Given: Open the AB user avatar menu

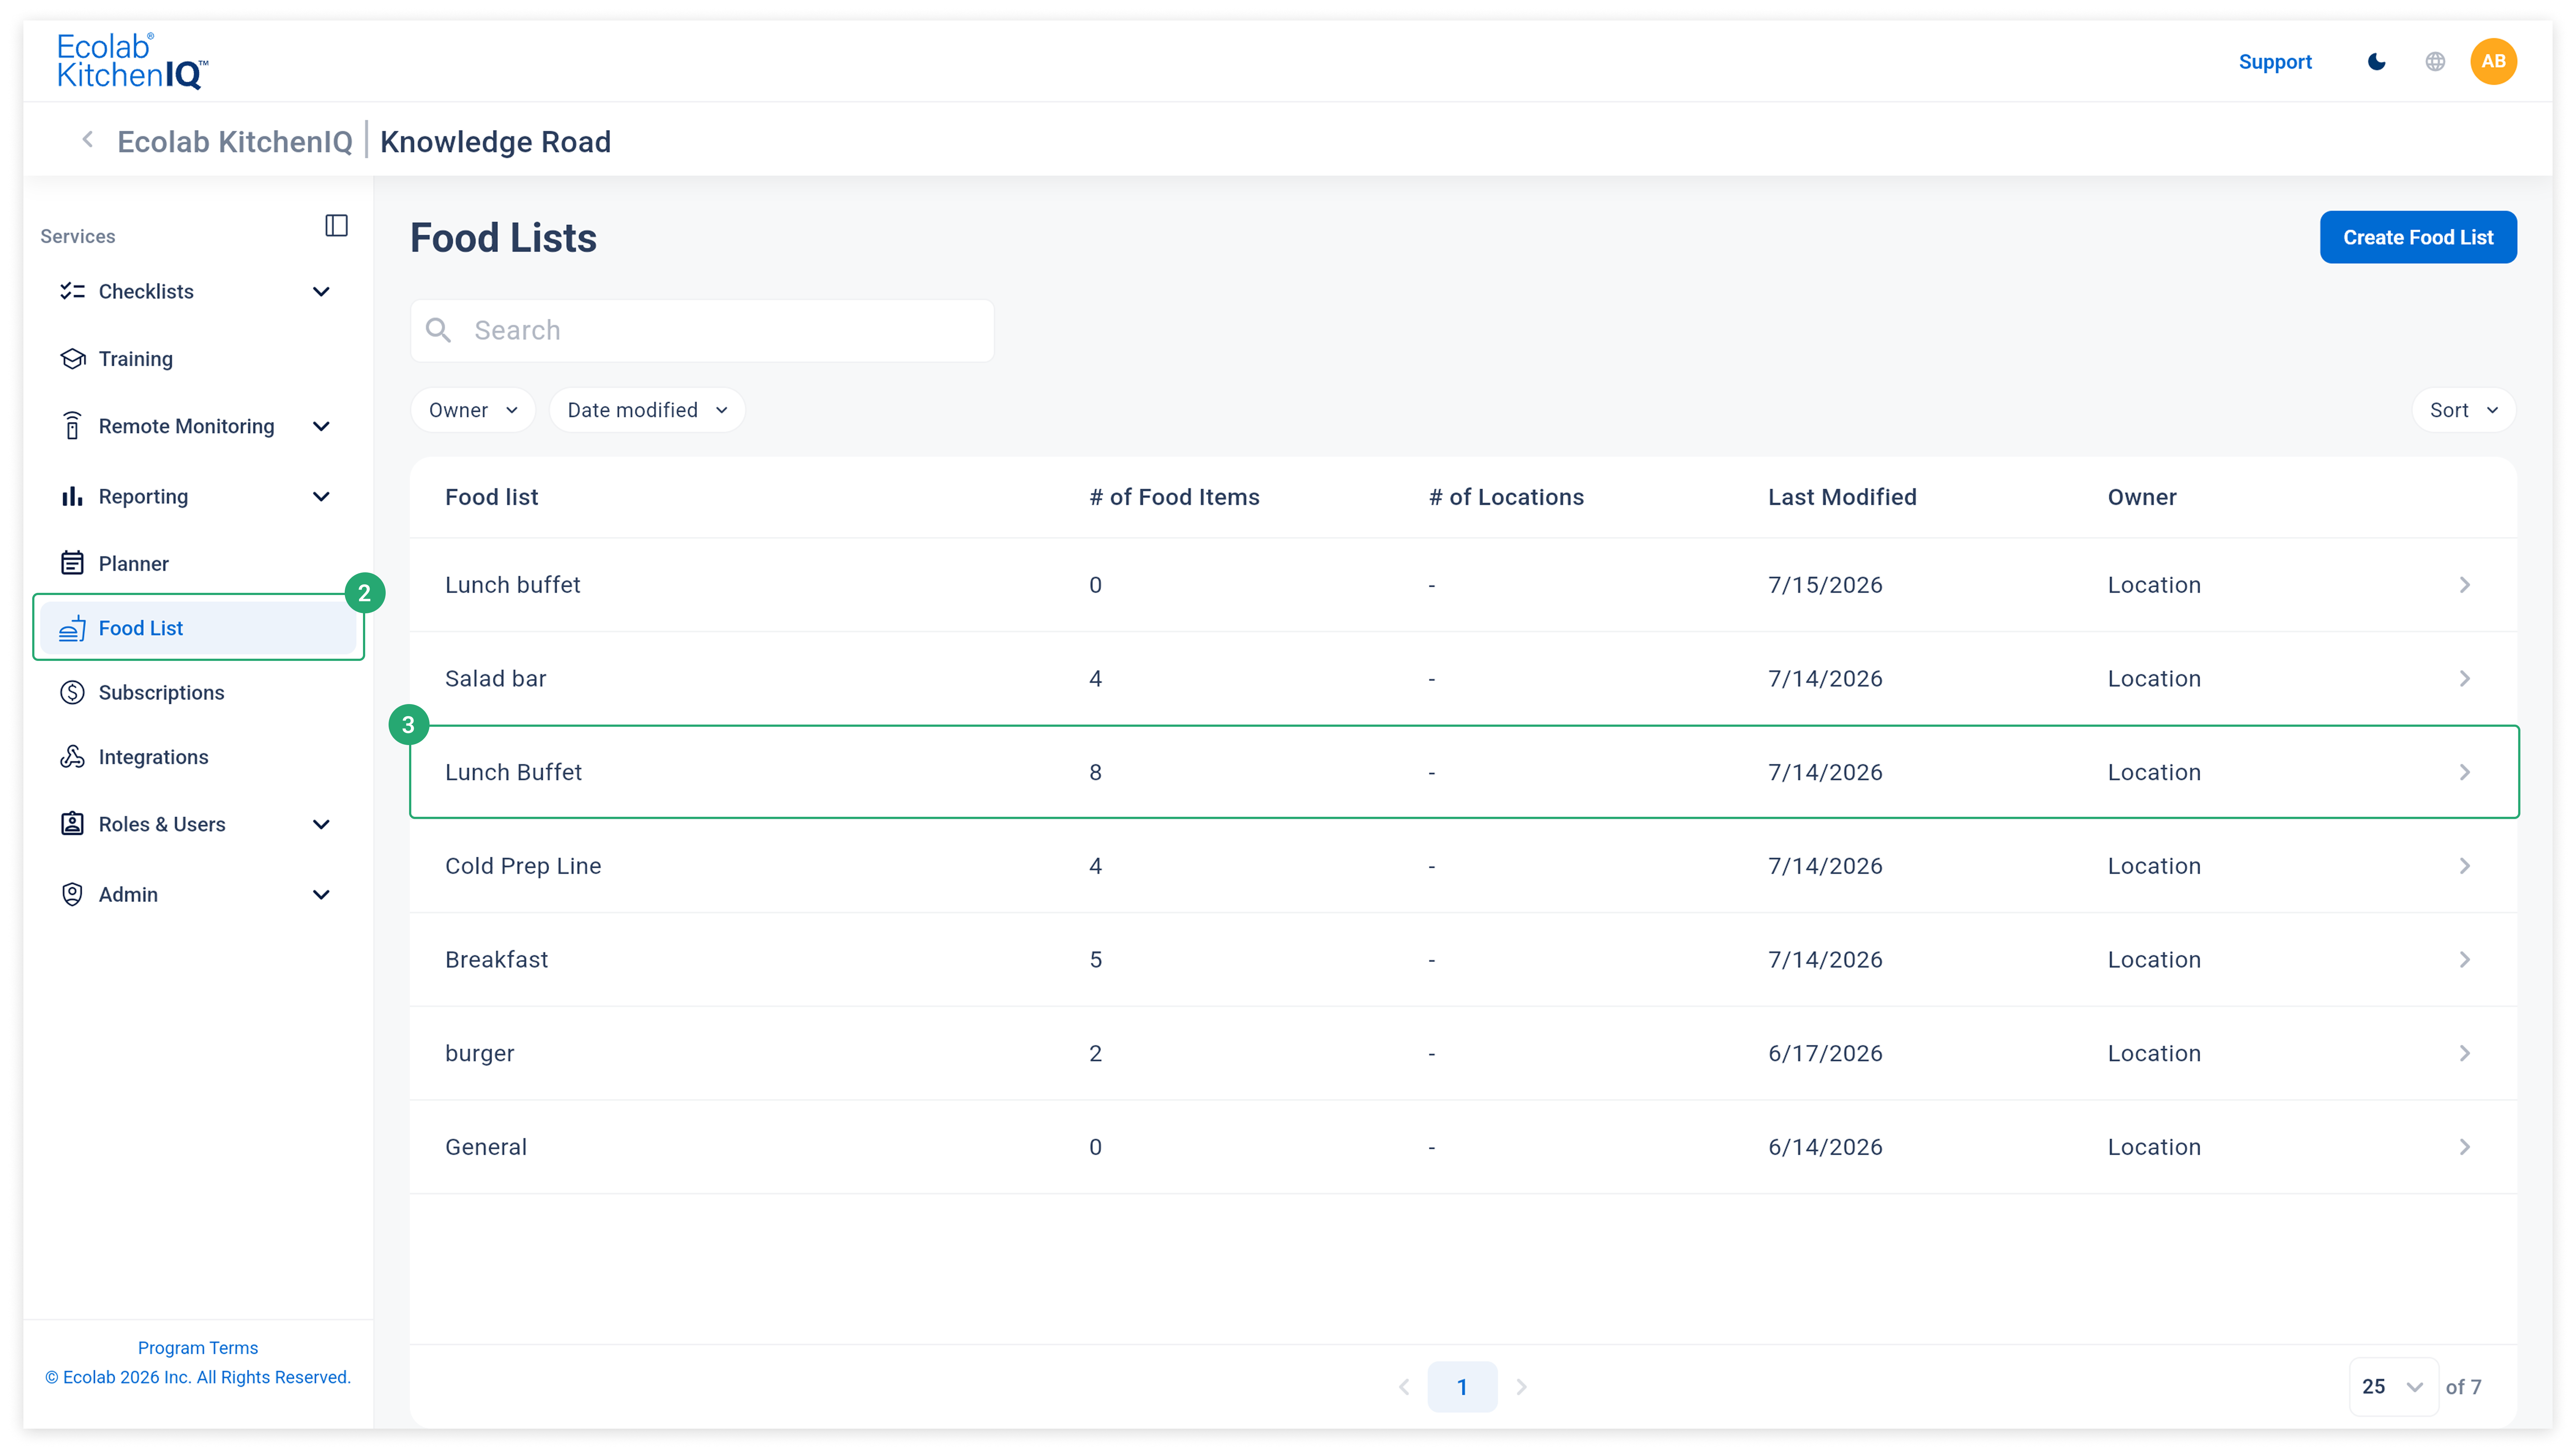Looking at the screenshot, I should [2494, 62].
